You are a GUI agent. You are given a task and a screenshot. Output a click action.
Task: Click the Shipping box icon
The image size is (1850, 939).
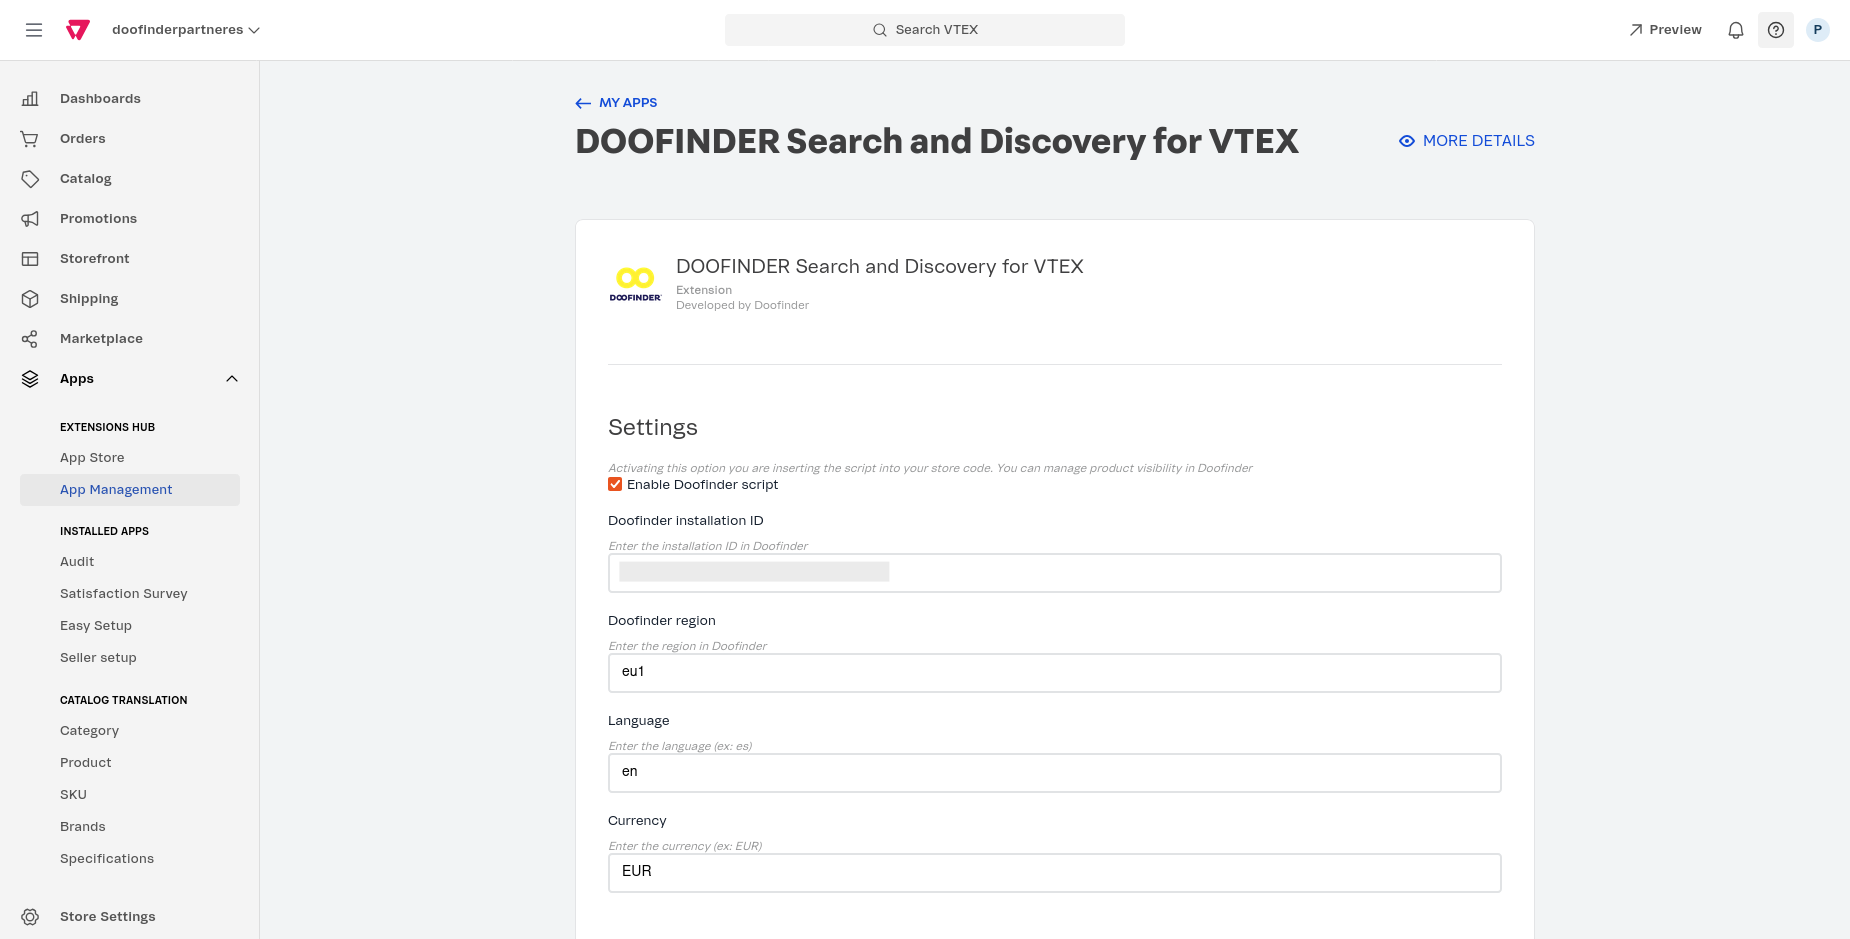coord(30,299)
